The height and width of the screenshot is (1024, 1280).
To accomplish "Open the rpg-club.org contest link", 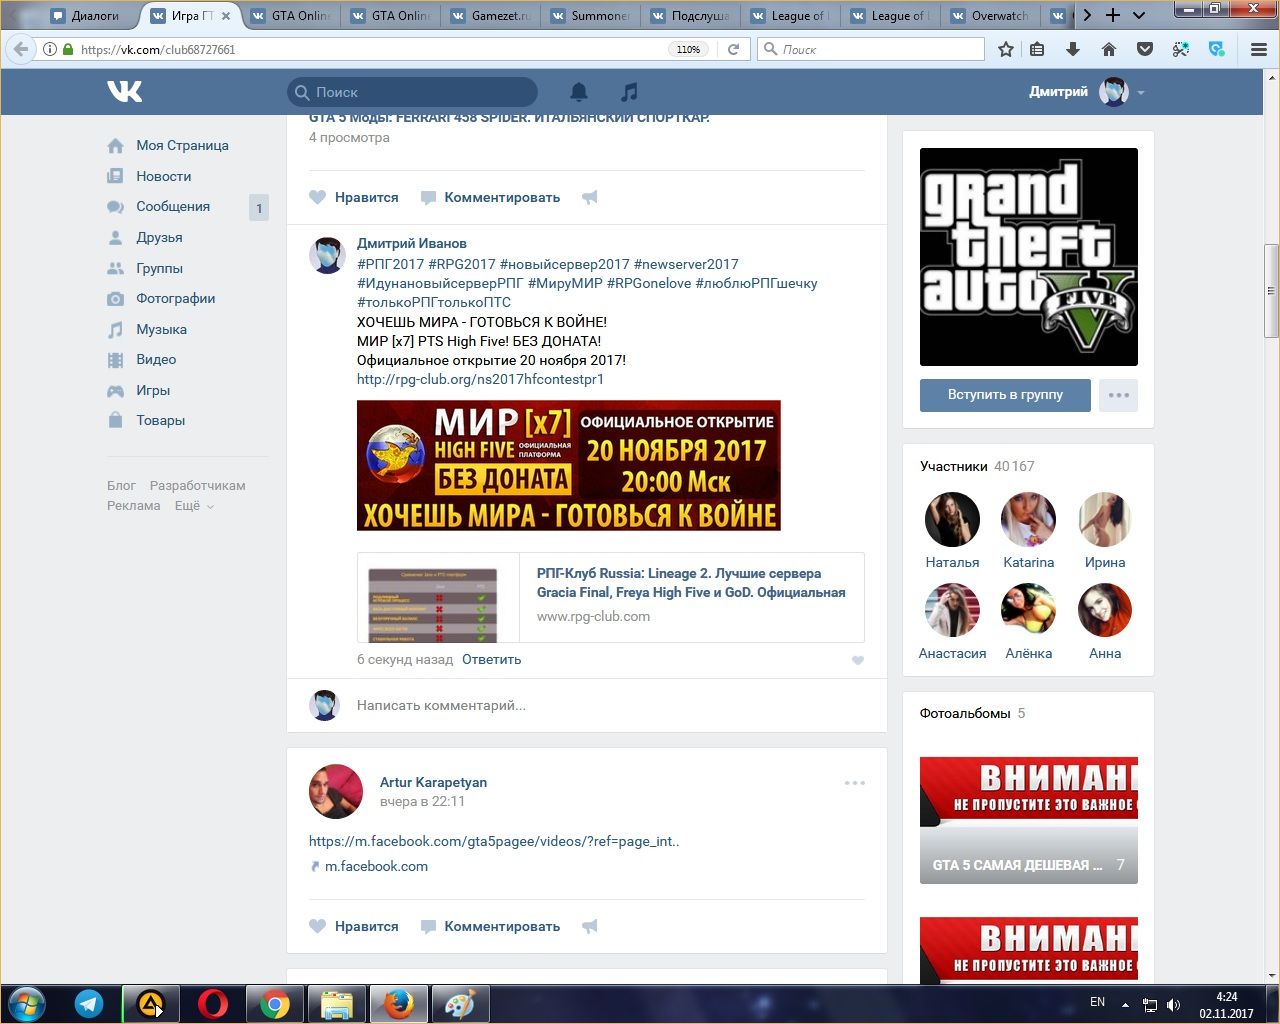I will point(480,379).
